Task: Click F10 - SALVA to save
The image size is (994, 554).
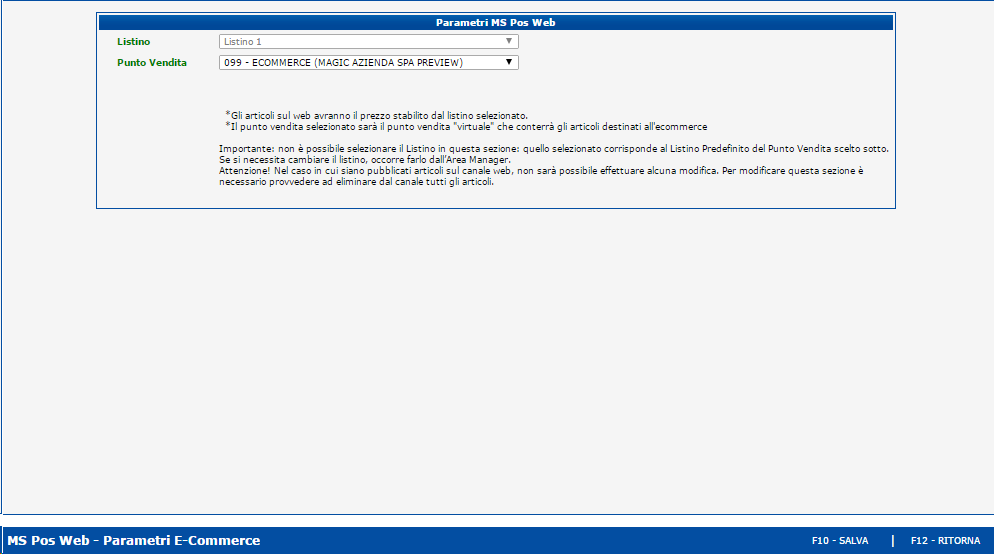Action: [839, 541]
